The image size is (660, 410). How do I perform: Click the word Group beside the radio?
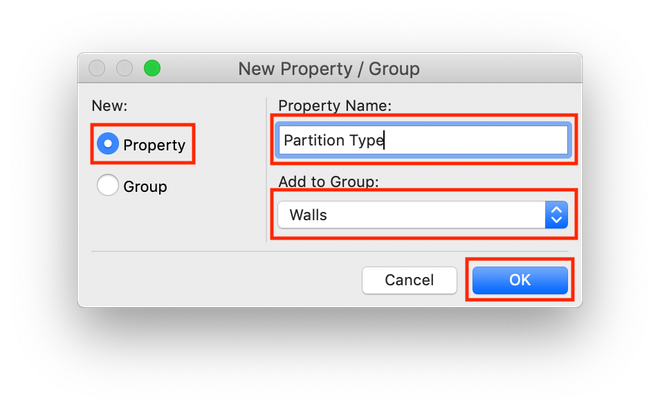pyautogui.click(x=145, y=186)
